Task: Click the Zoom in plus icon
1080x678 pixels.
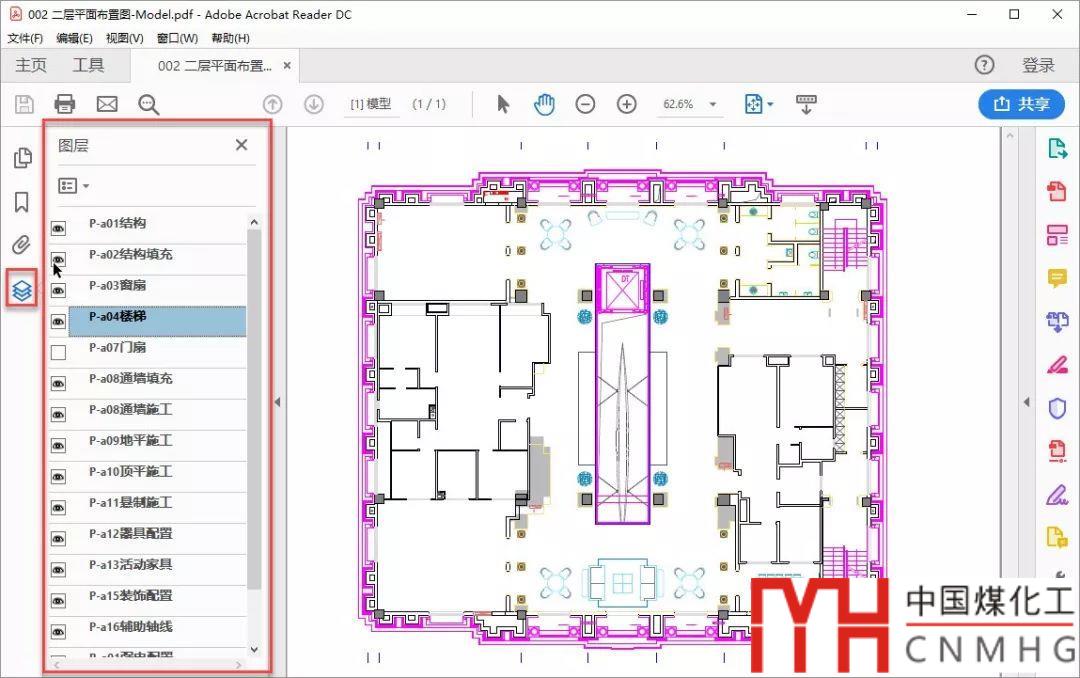Action: tap(627, 104)
